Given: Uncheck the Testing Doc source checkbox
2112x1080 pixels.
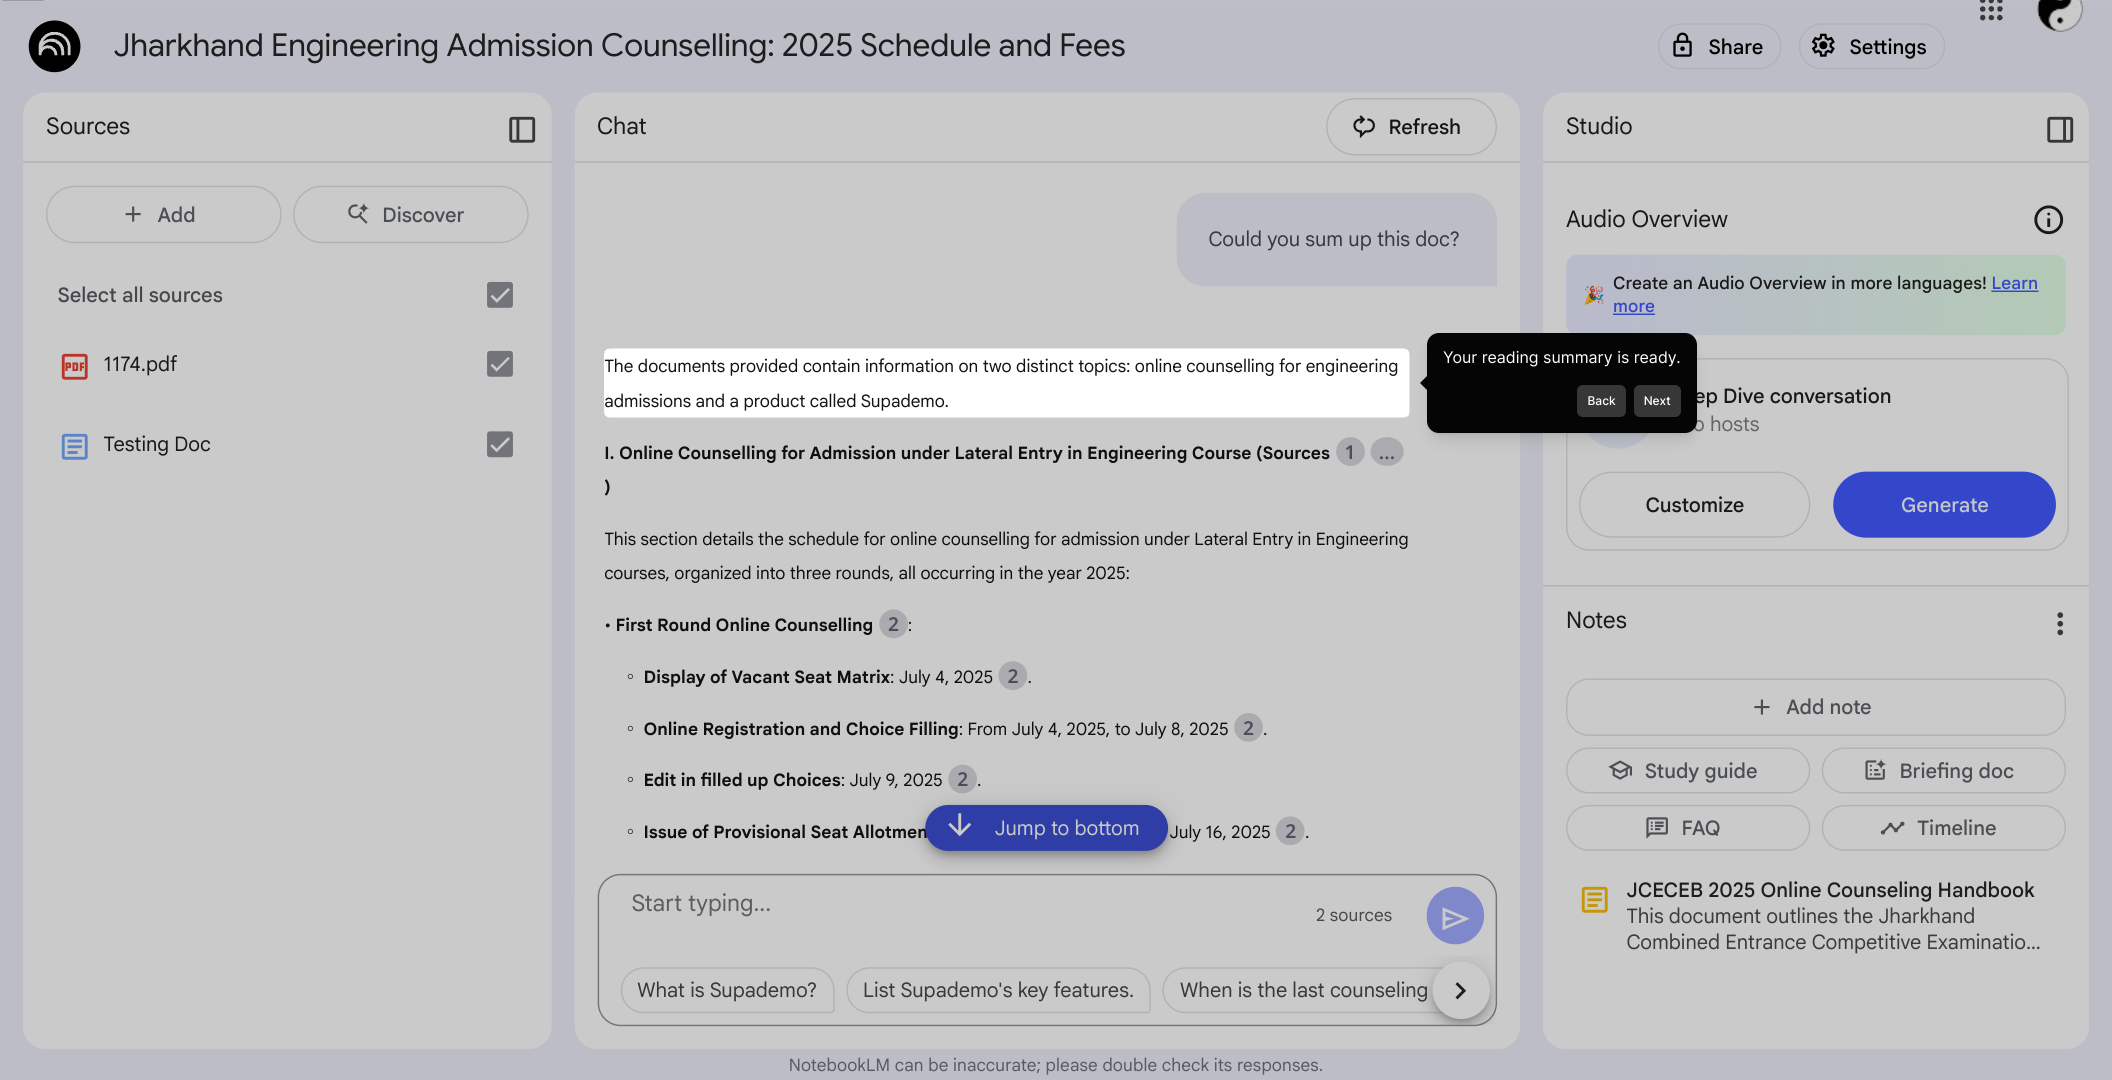Looking at the screenshot, I should (x=500, y=444).
